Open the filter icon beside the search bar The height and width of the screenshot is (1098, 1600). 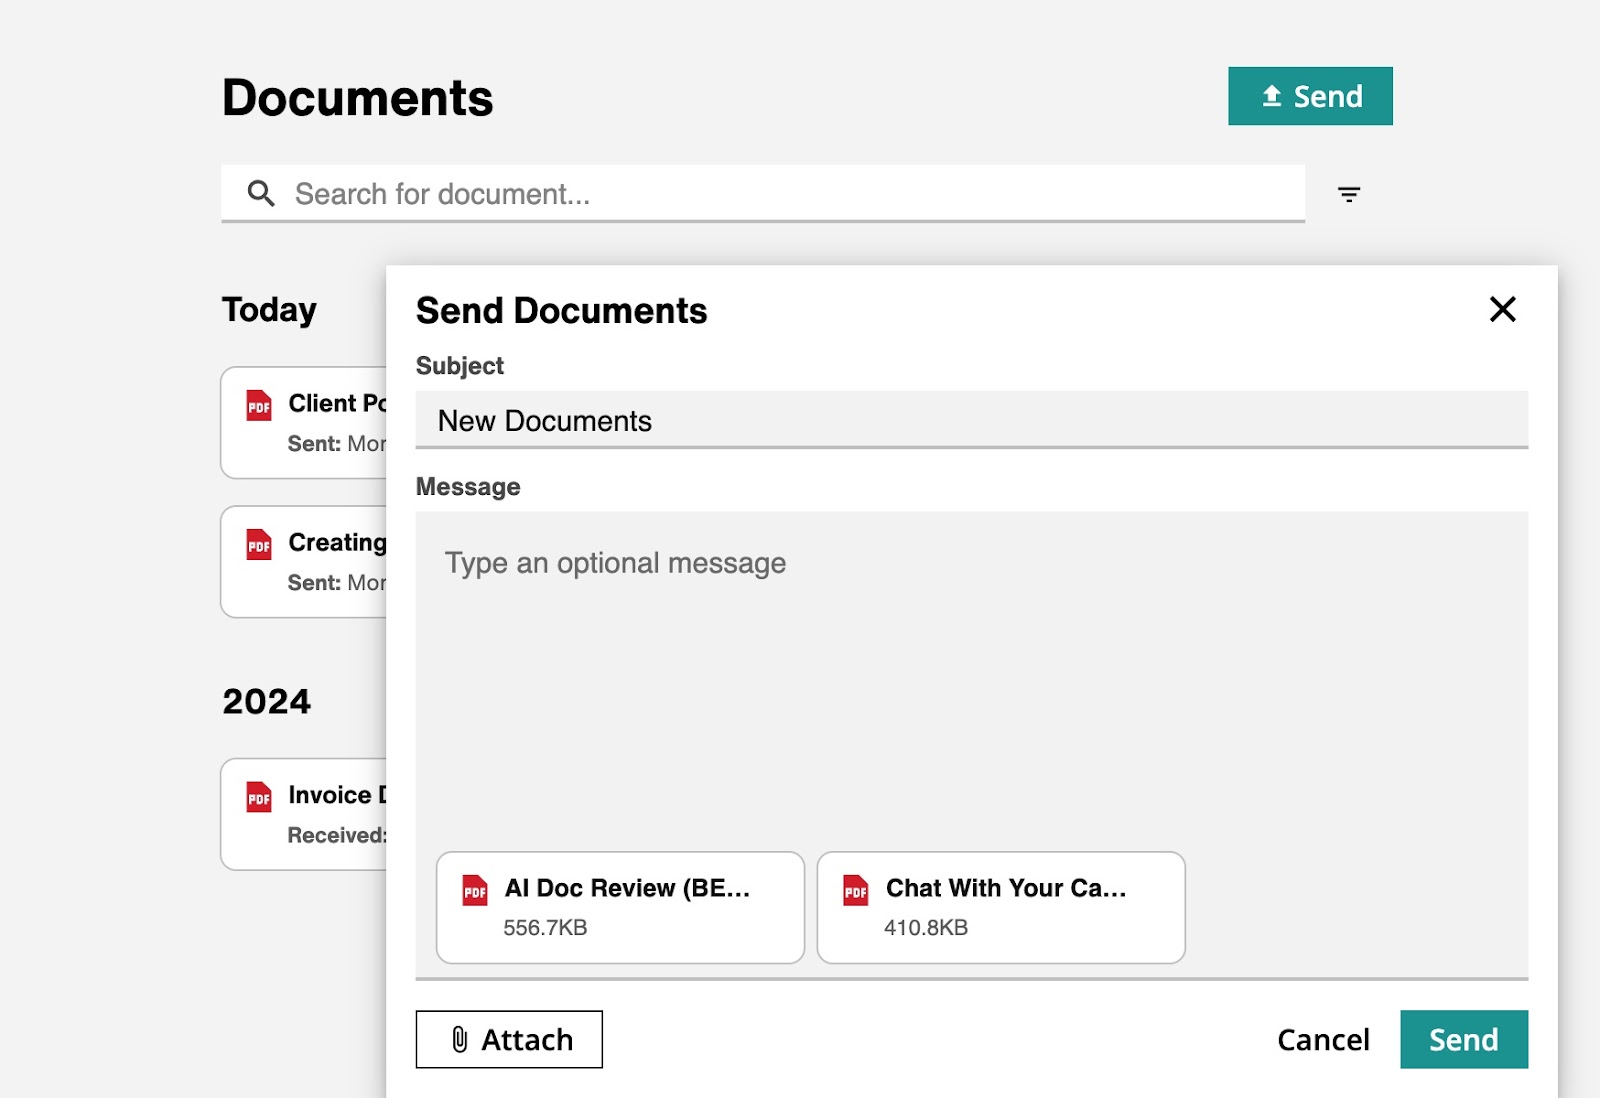pos(1350,193)
